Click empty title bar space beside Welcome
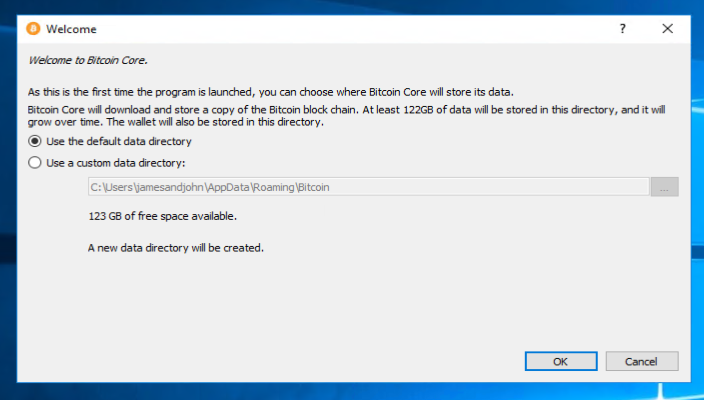Viewport: 704px width, 400px height. [350, 29]
